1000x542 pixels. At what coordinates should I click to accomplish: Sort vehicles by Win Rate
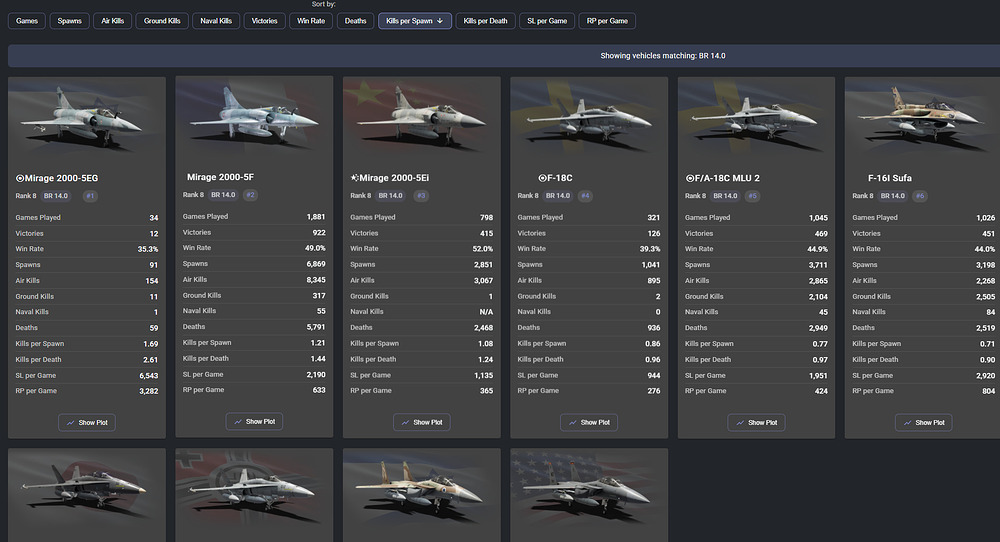pyautogui.click(x=311, y=21)
